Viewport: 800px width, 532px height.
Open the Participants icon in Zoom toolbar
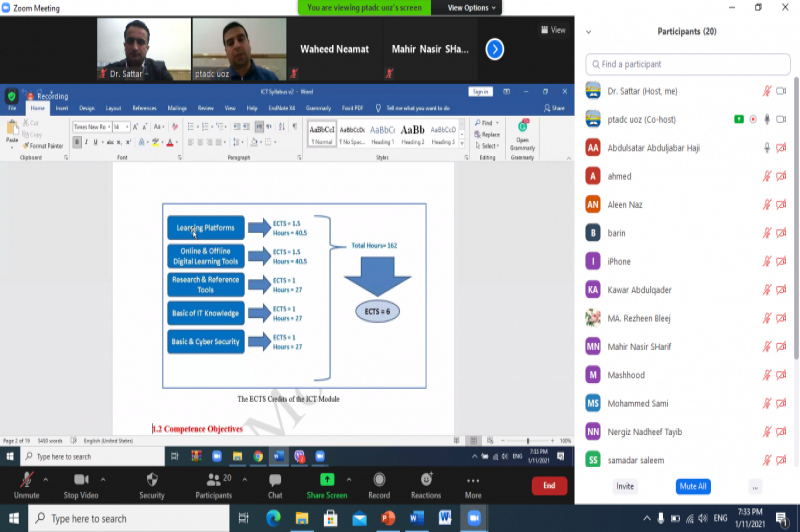pyautogui.click(x=213, y=481)
